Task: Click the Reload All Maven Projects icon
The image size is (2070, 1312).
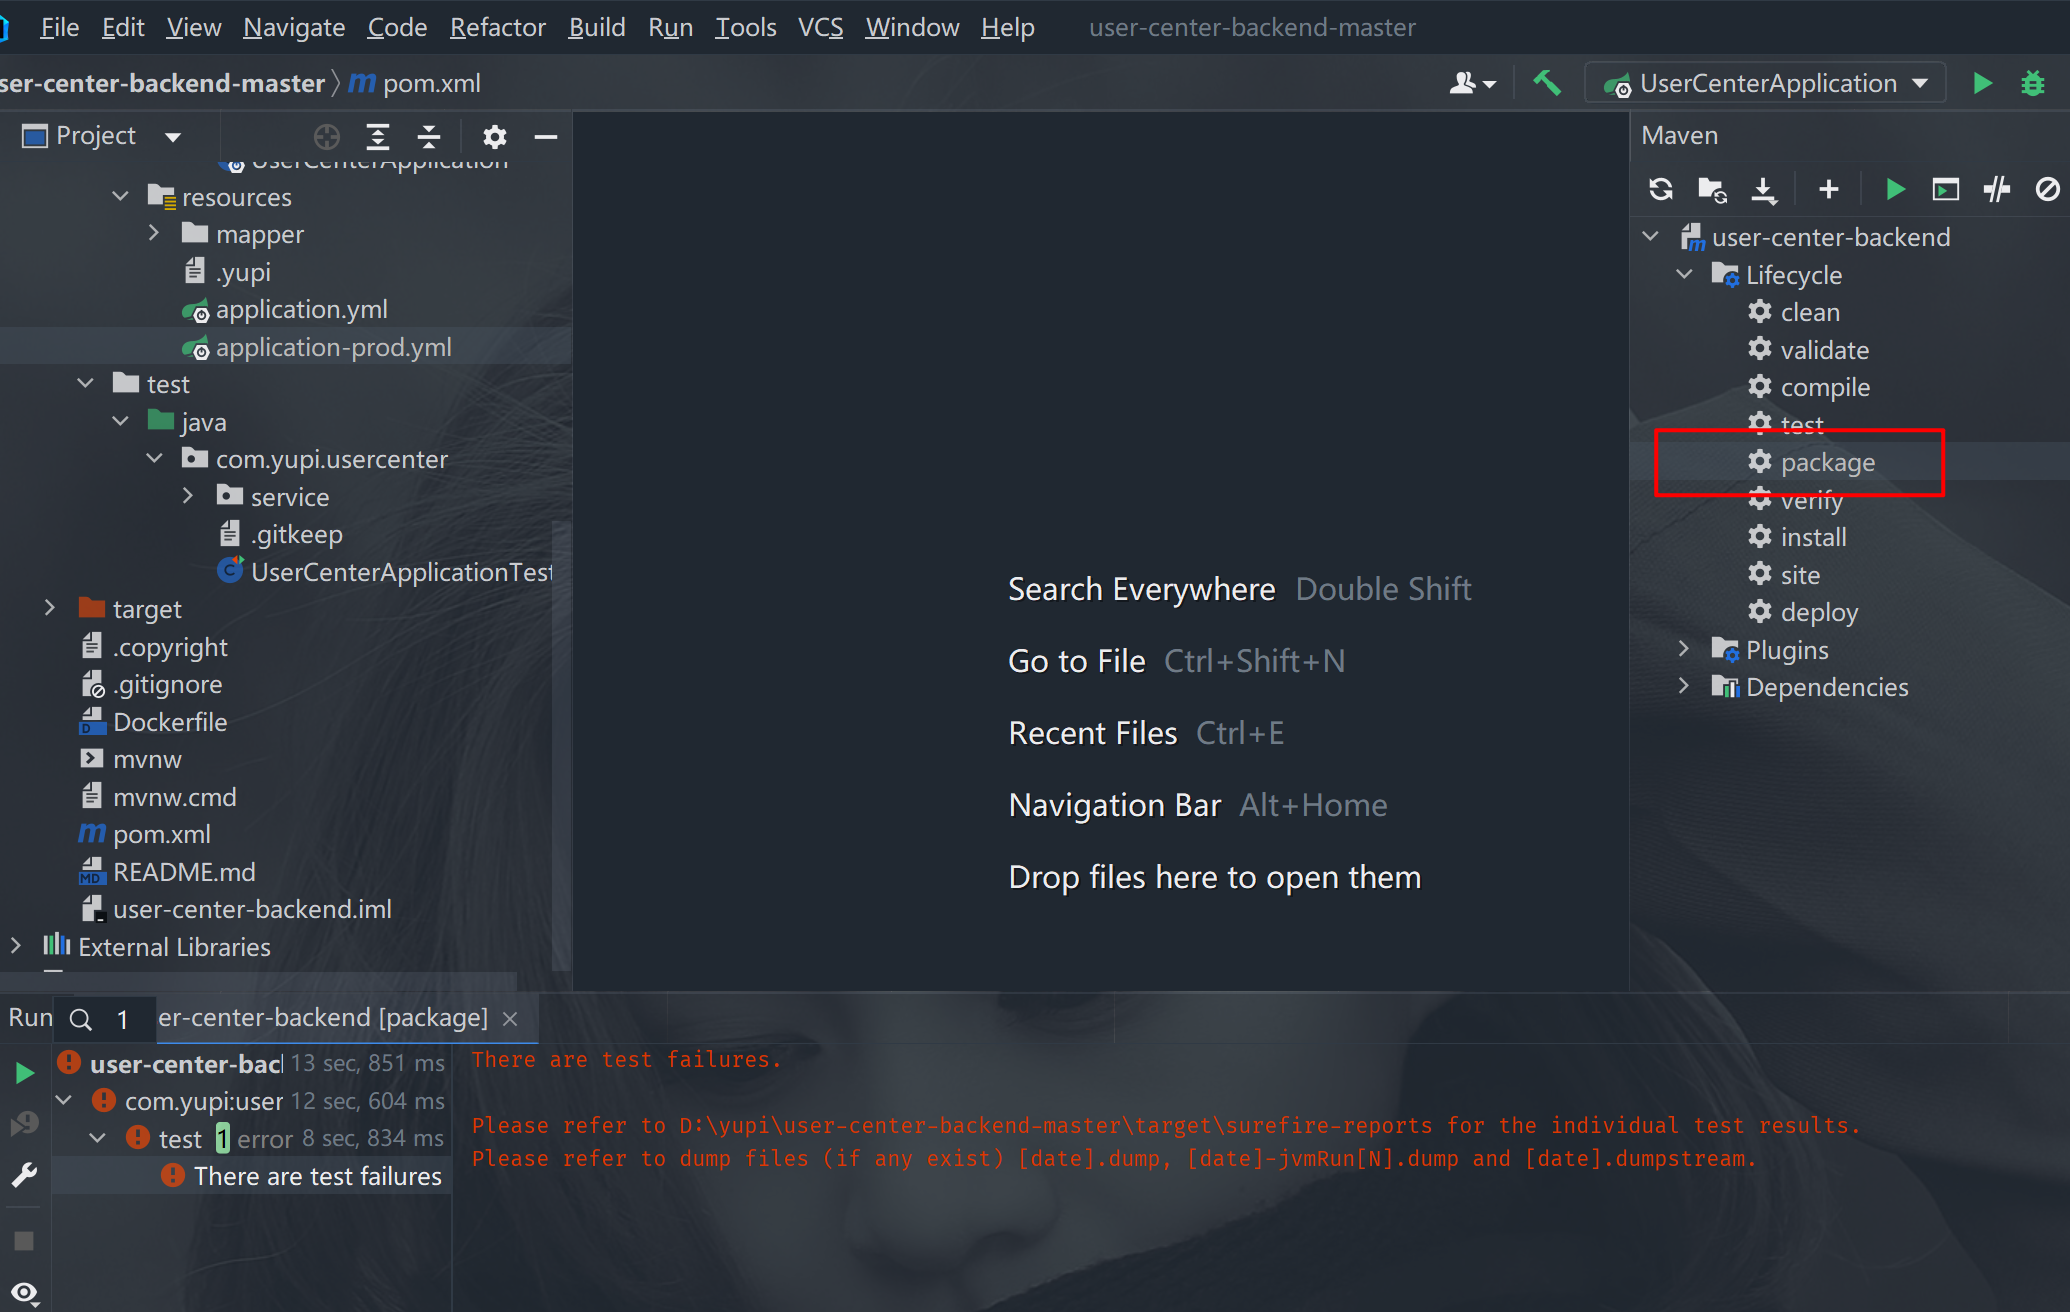Action: click(1661, 189)
